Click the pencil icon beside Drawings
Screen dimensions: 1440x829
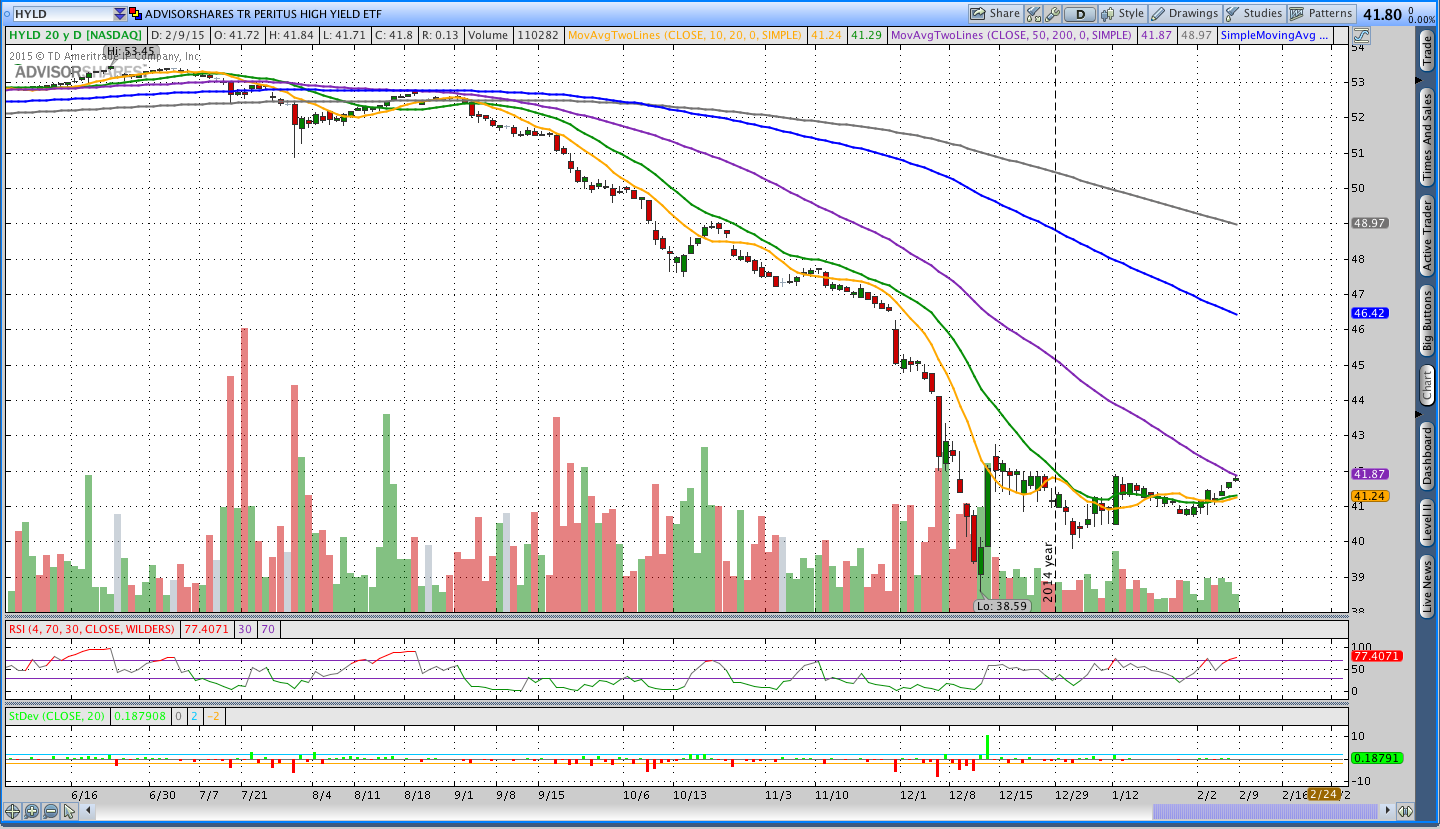(1158, 14)
